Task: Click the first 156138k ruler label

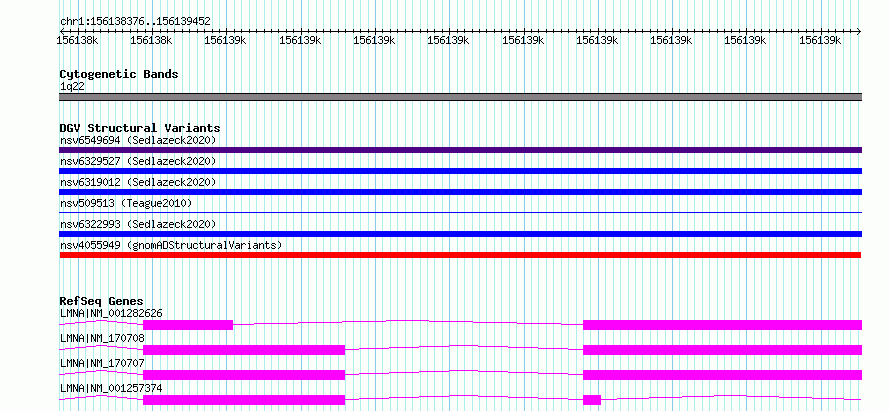Action: pos(78,40)
